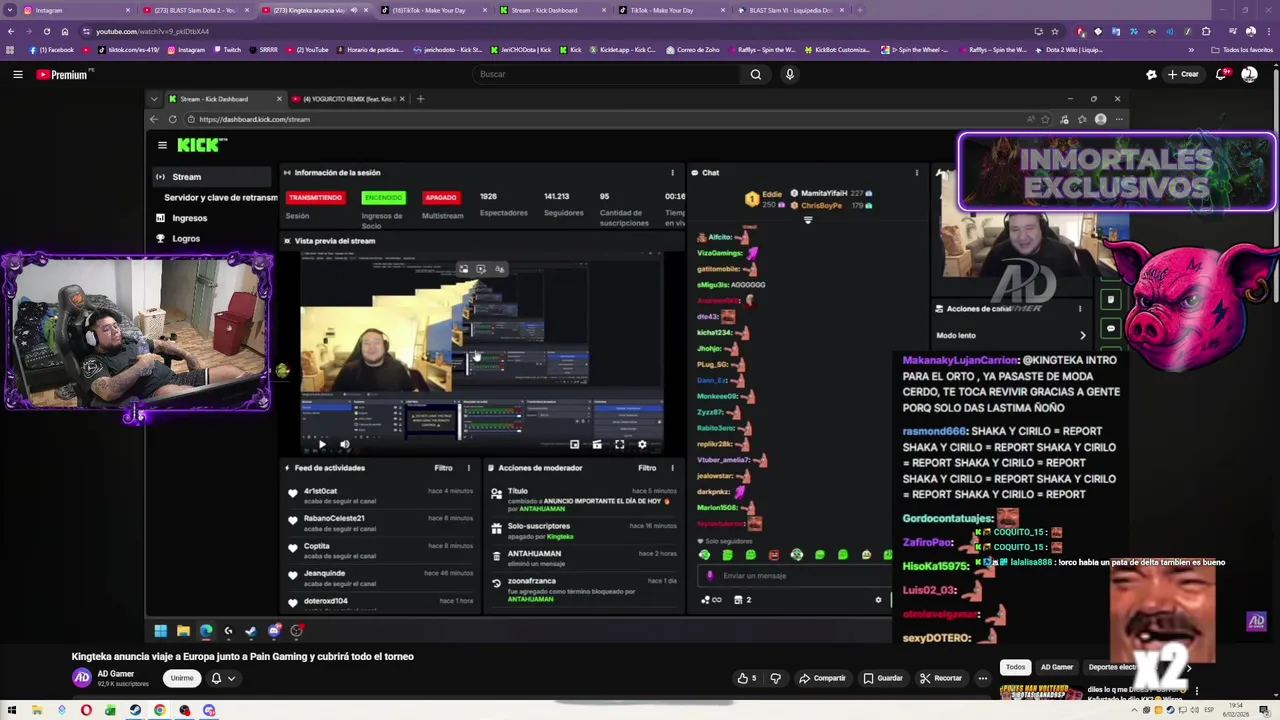Open Opera browser from taskbar

tap(86, 711)
